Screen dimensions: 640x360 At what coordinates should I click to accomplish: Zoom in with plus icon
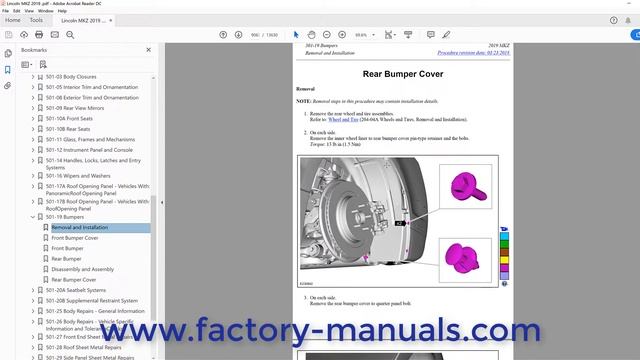click(x=342, y=35)
